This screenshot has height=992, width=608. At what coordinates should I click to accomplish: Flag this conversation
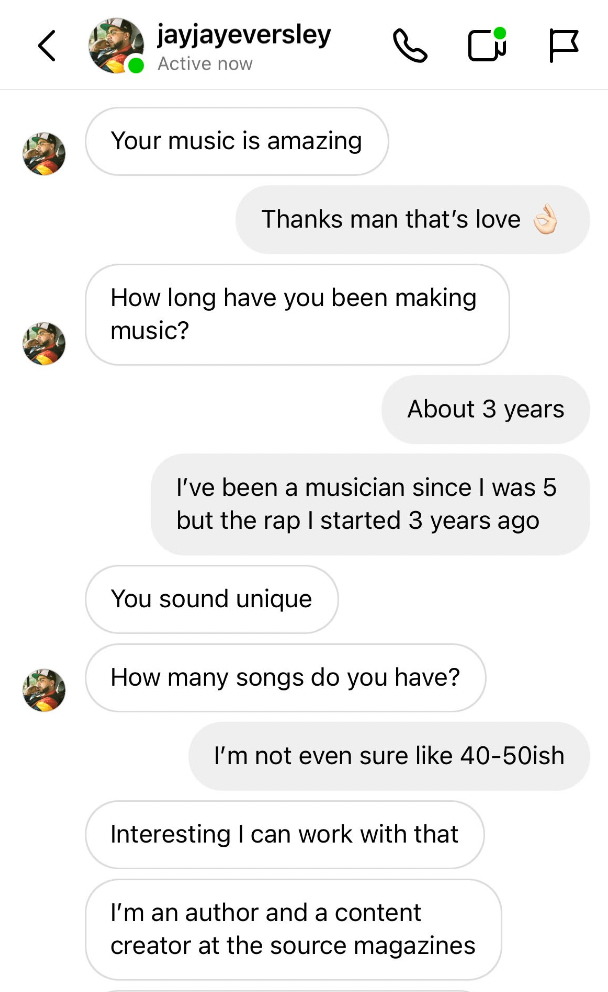tap(564, 46)
